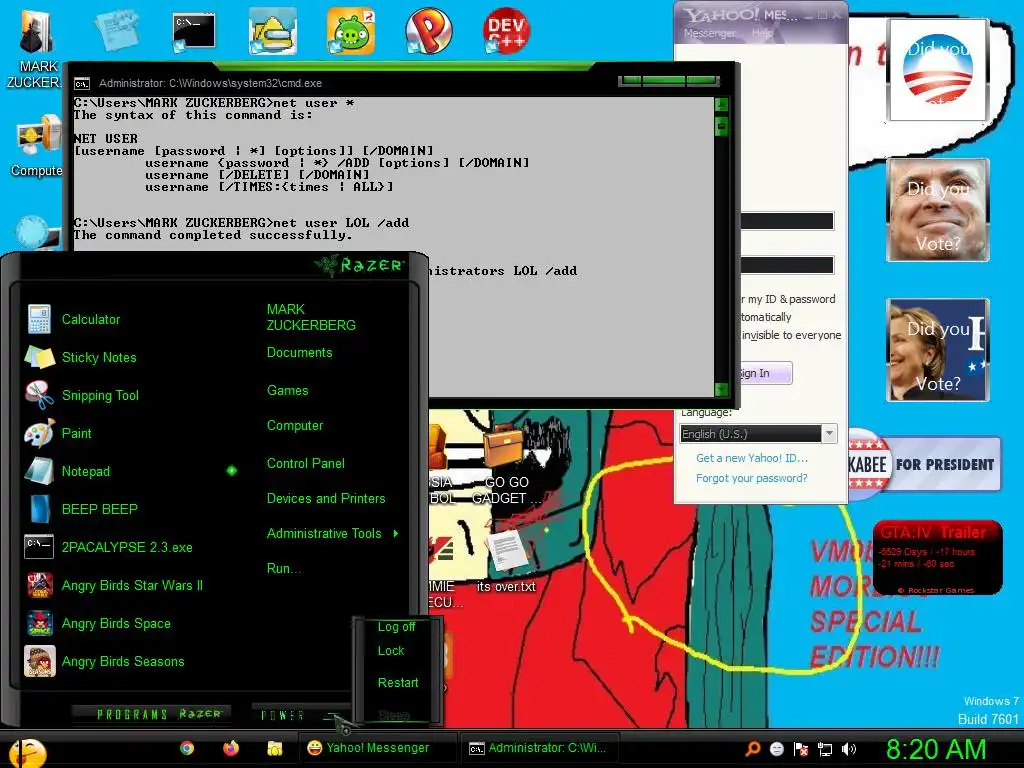This screenshot has width=1024, height=768.
Task: Click the network tray icon
Action: [x=825, y=749]
